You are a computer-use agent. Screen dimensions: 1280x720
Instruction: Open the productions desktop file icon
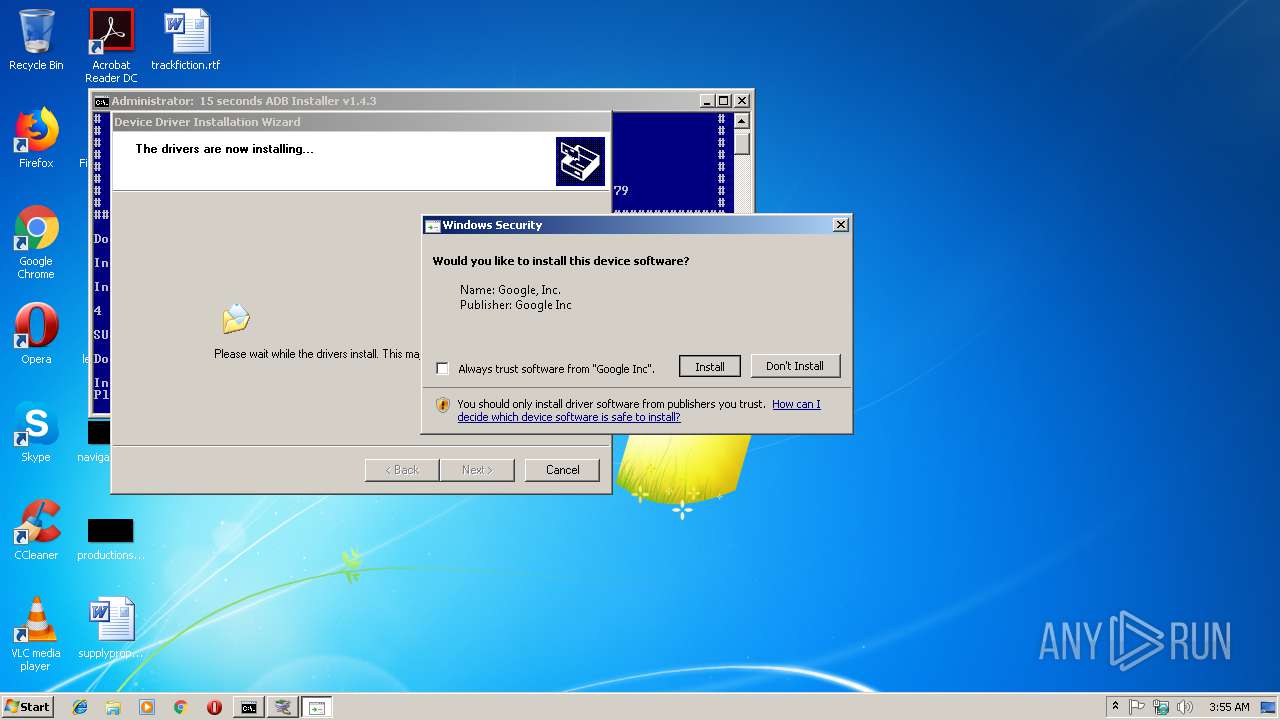click(111, 538)
